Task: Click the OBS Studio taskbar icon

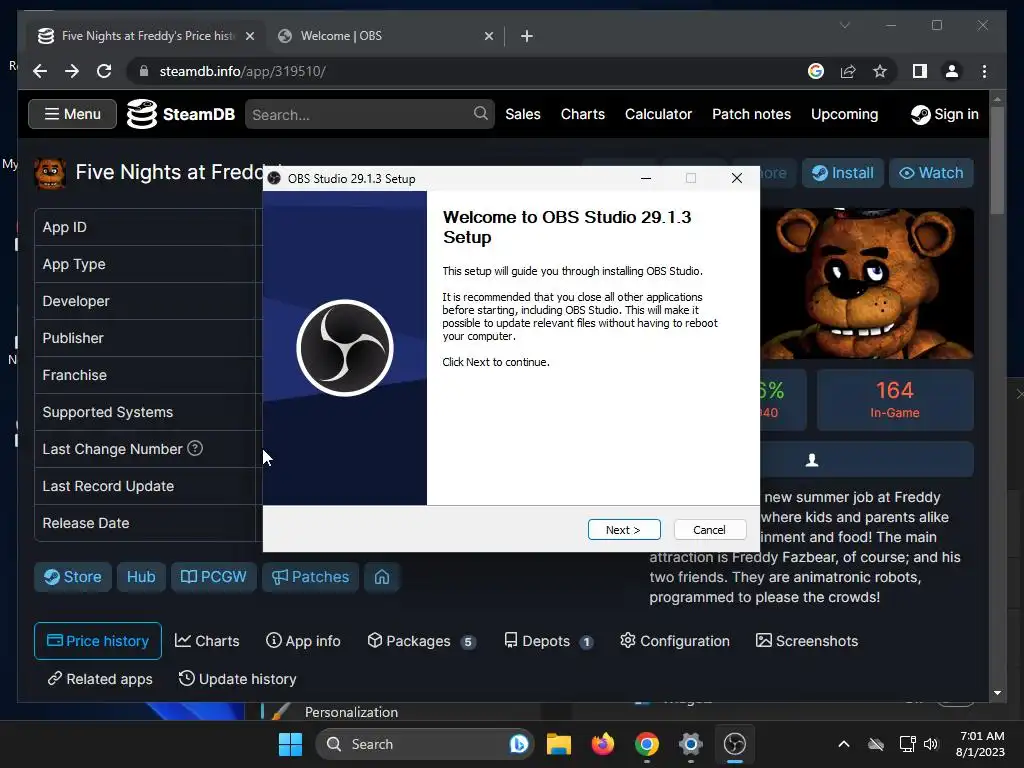Action: [x=735, y=744]
